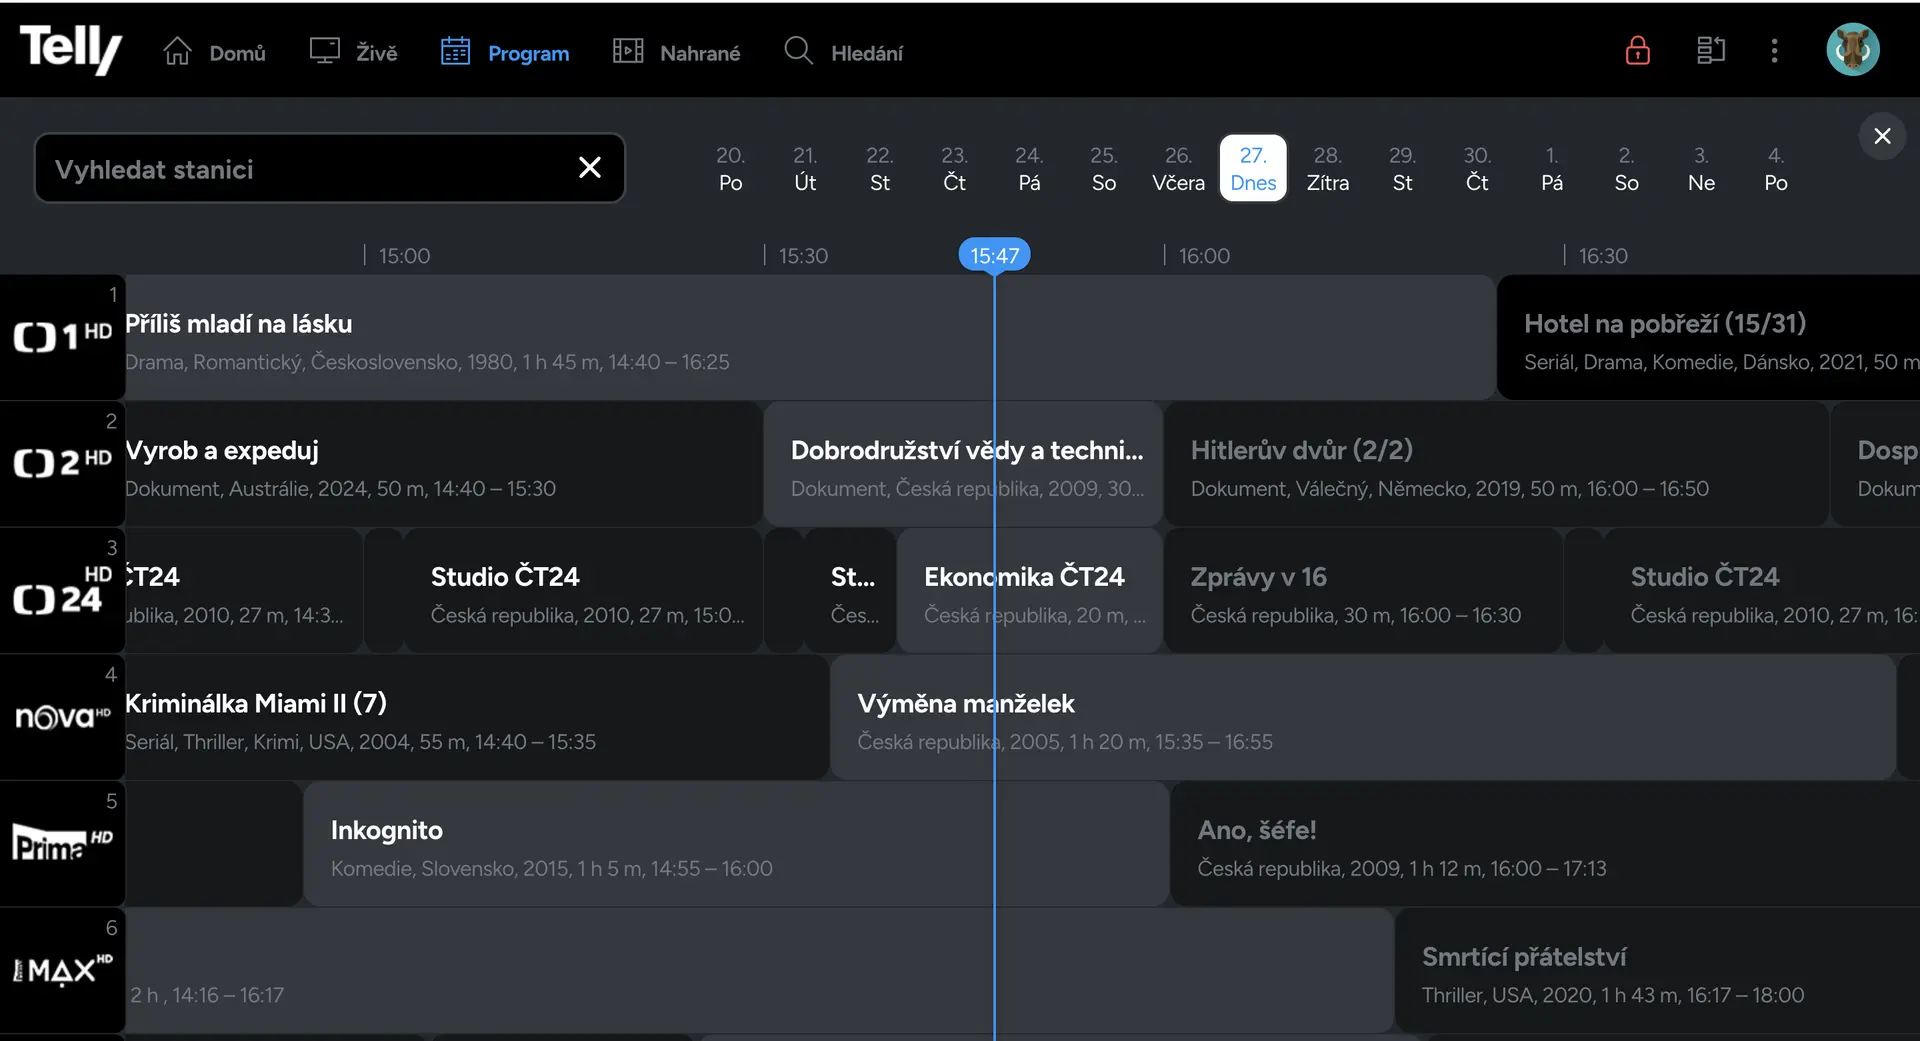Select day 25. So
Viewport: 1920px width, 1041px height.
click(x=1104, y=168)
